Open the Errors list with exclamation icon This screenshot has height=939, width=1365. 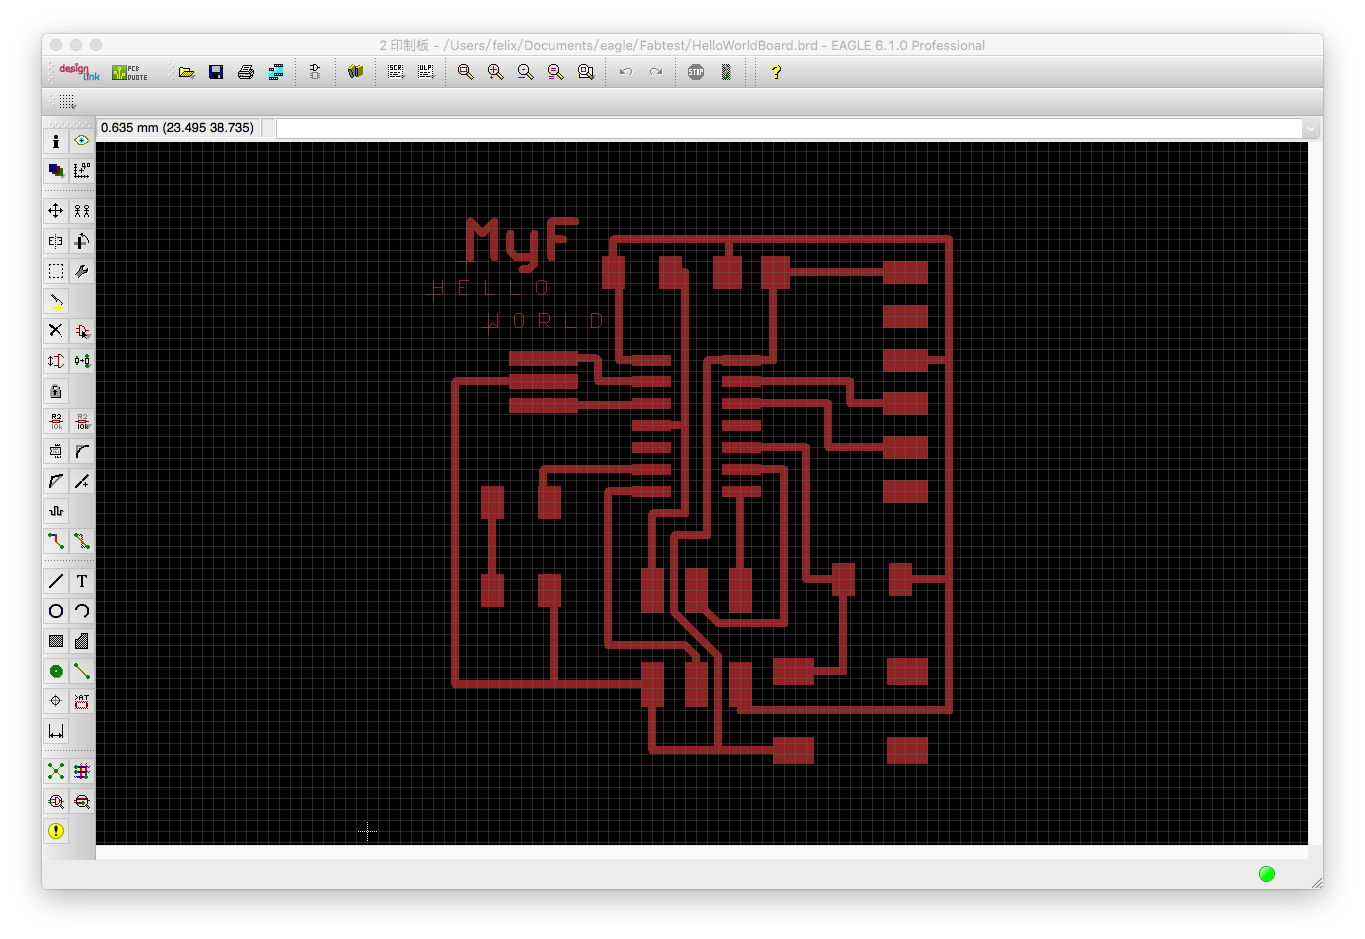pos(55,831)
